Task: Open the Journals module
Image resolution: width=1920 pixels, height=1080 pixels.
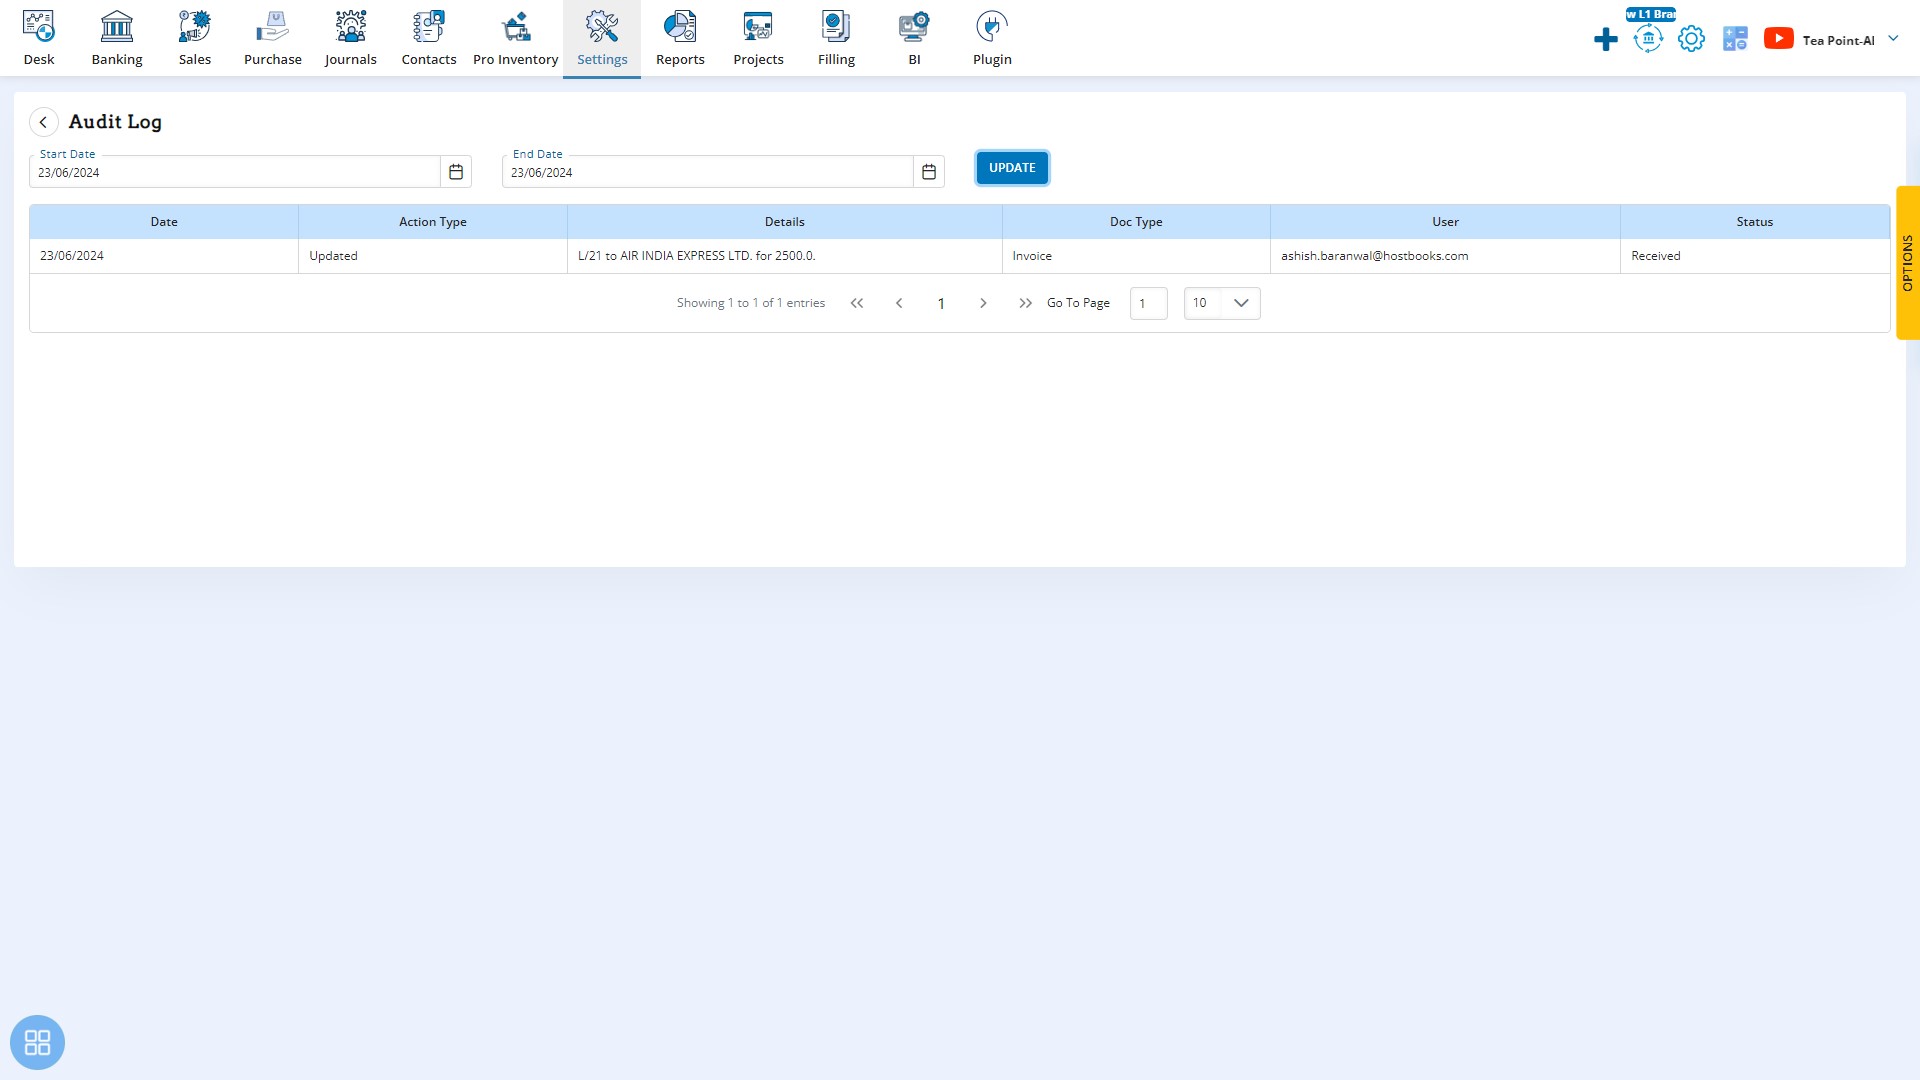Action: (x=351, y=39)
